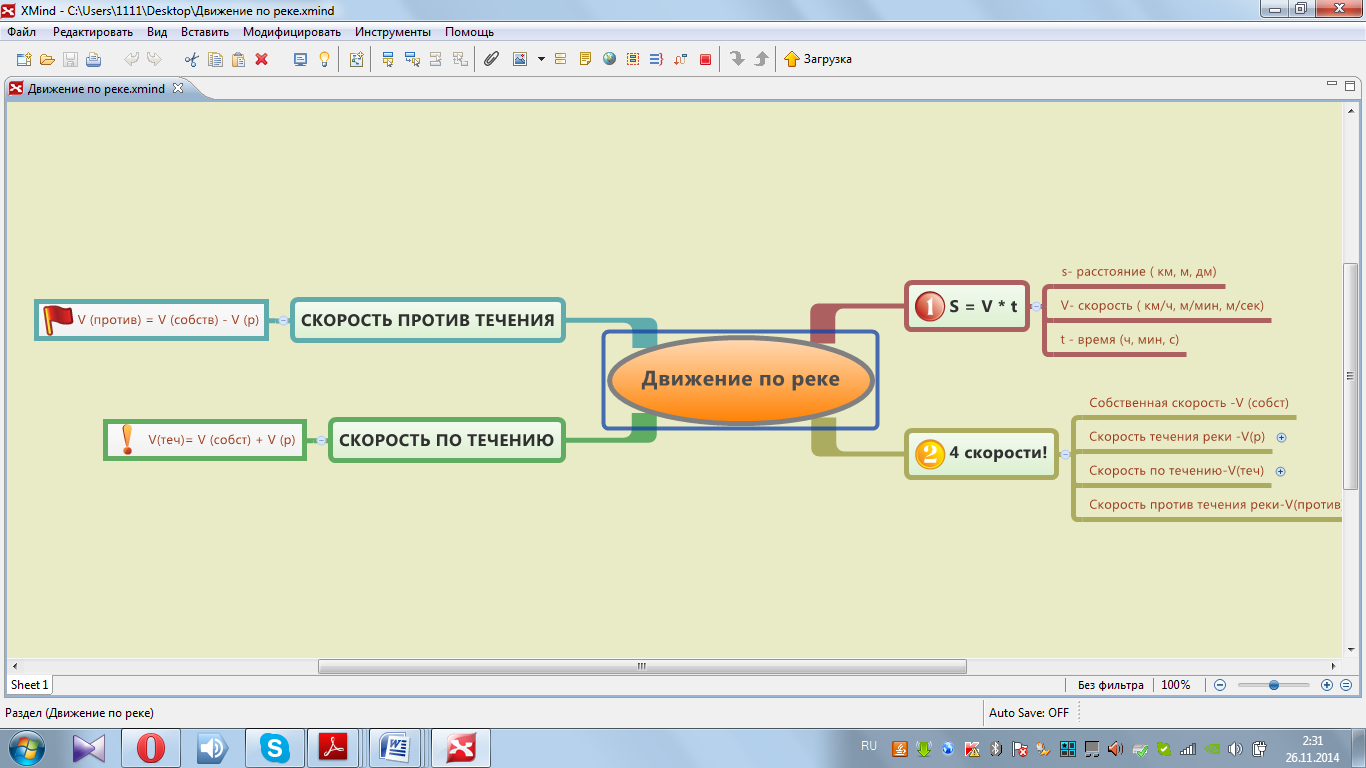Click the red flag marker icon
The height and width of the screenshot is (768, 1366).
pyautogui.click(x=58, y=319)
